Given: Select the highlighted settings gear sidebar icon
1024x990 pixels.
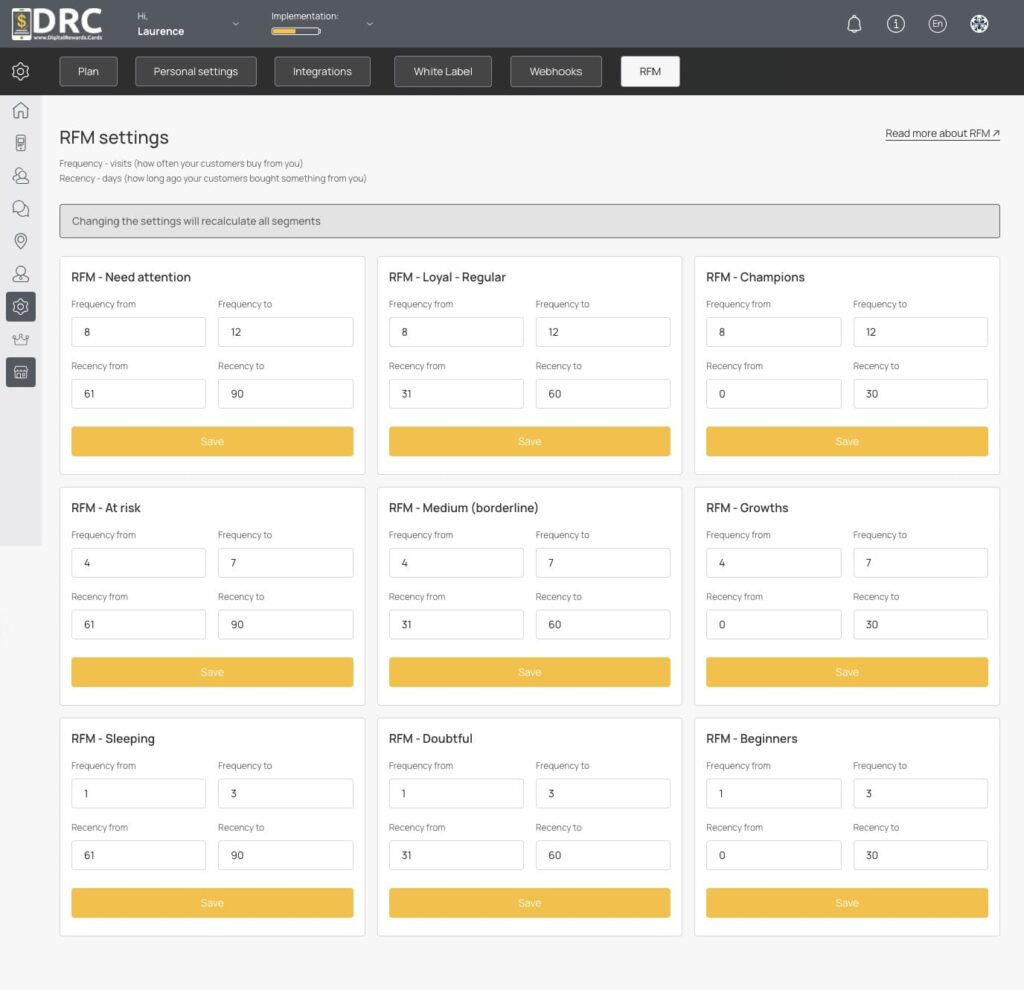Looking at the screenshot, I should pyautogui.click(x=21, y=306).
